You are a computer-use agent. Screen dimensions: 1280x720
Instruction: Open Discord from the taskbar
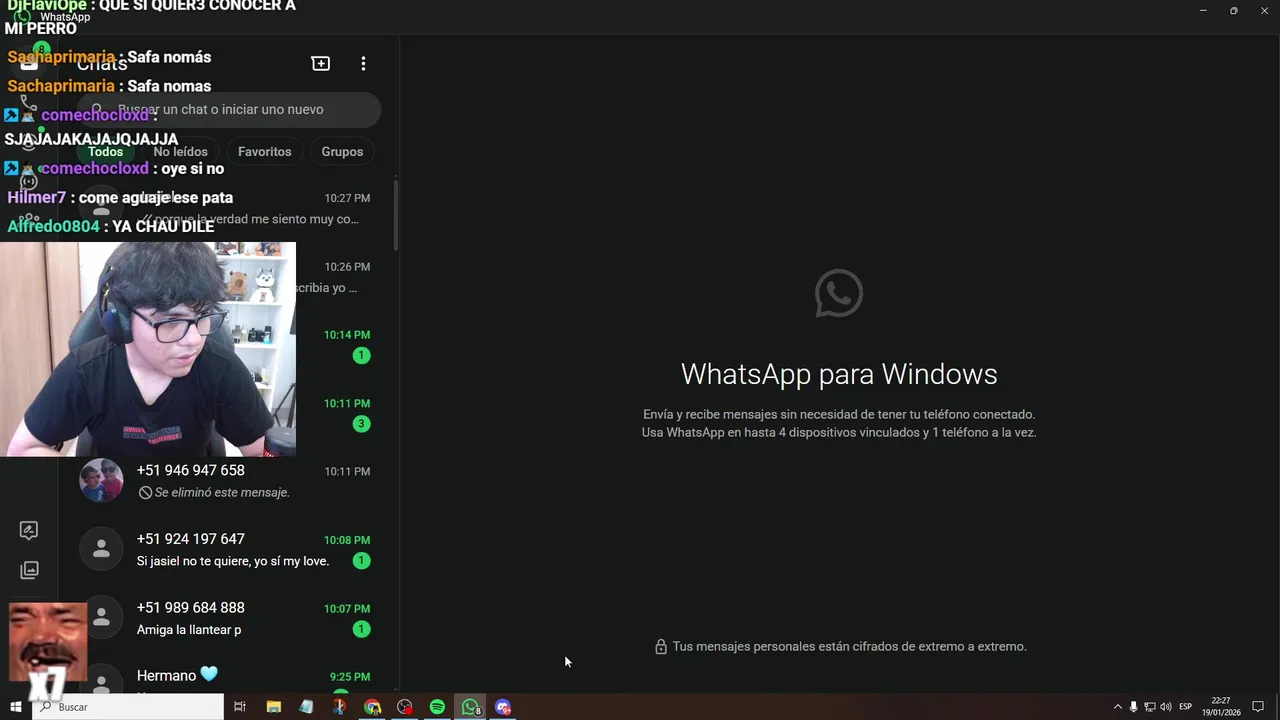pos(503,707)
